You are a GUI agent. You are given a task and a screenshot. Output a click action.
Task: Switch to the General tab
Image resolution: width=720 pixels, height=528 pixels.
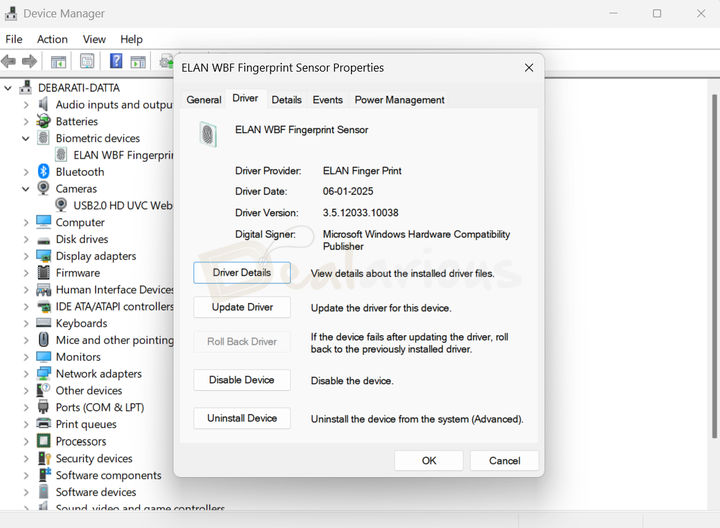[203, 100]
